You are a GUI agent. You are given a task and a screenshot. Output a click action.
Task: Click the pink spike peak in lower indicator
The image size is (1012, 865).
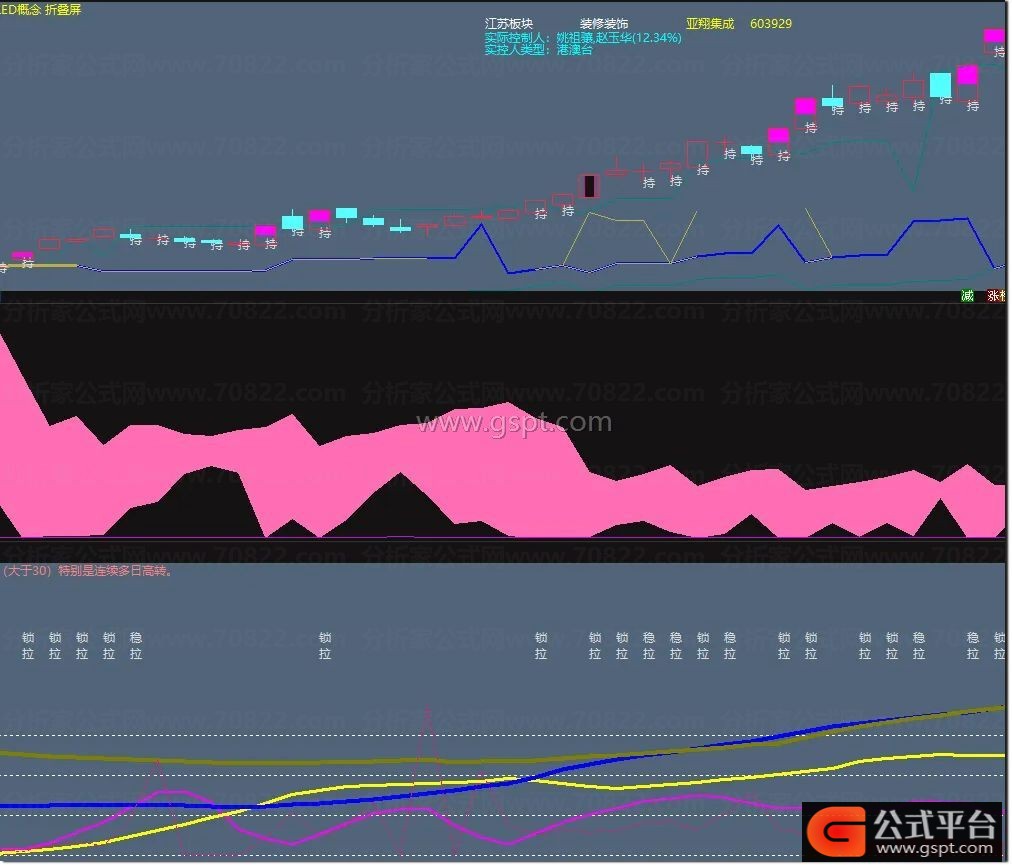[429, 712]
